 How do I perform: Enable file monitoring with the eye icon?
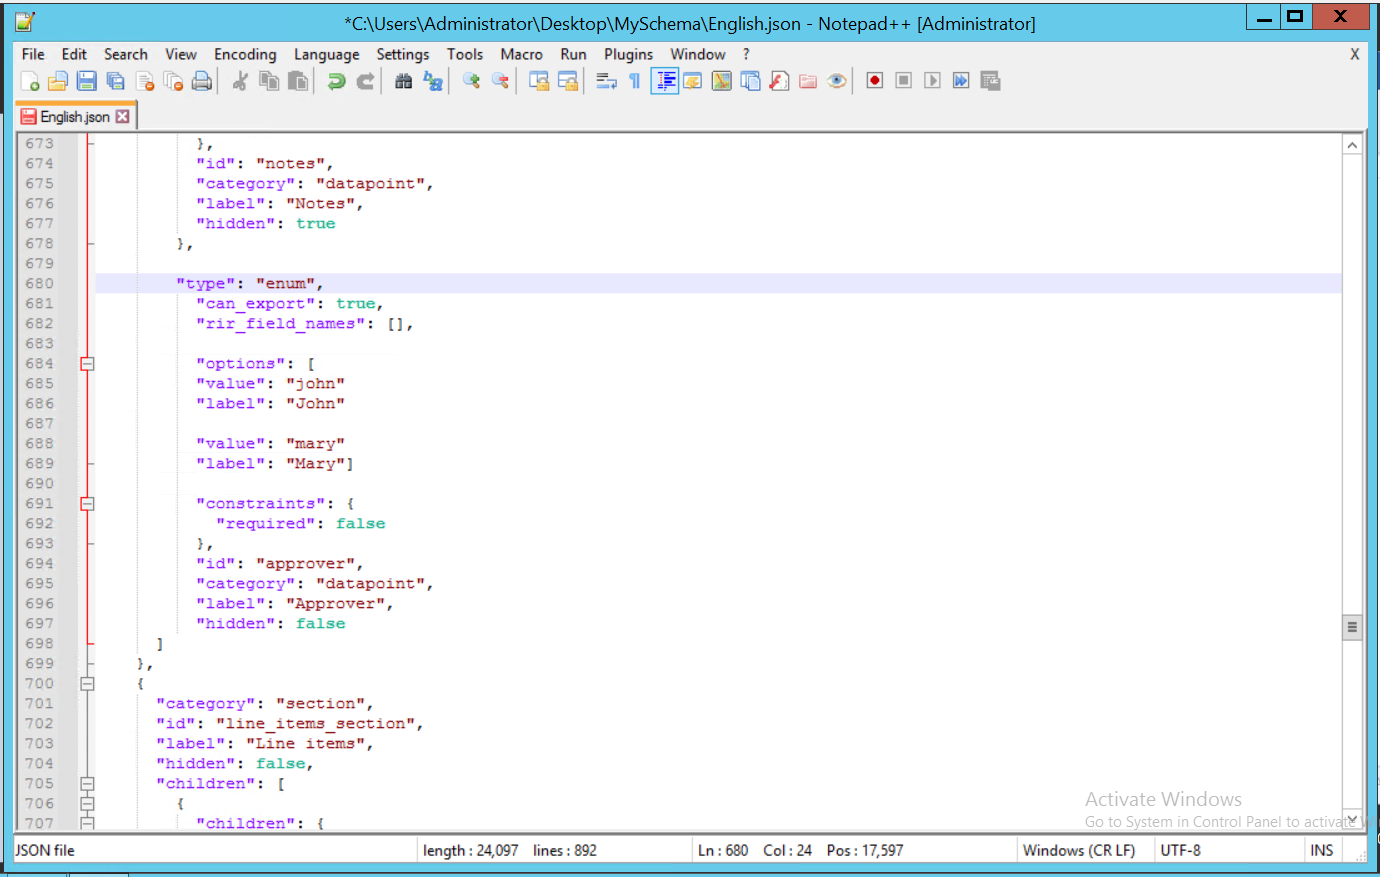[836, 81]
